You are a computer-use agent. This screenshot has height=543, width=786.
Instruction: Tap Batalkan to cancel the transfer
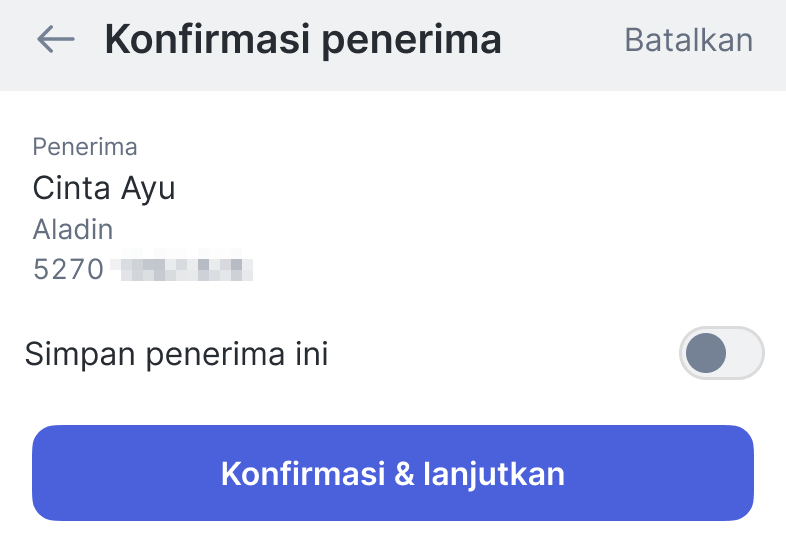688,40
